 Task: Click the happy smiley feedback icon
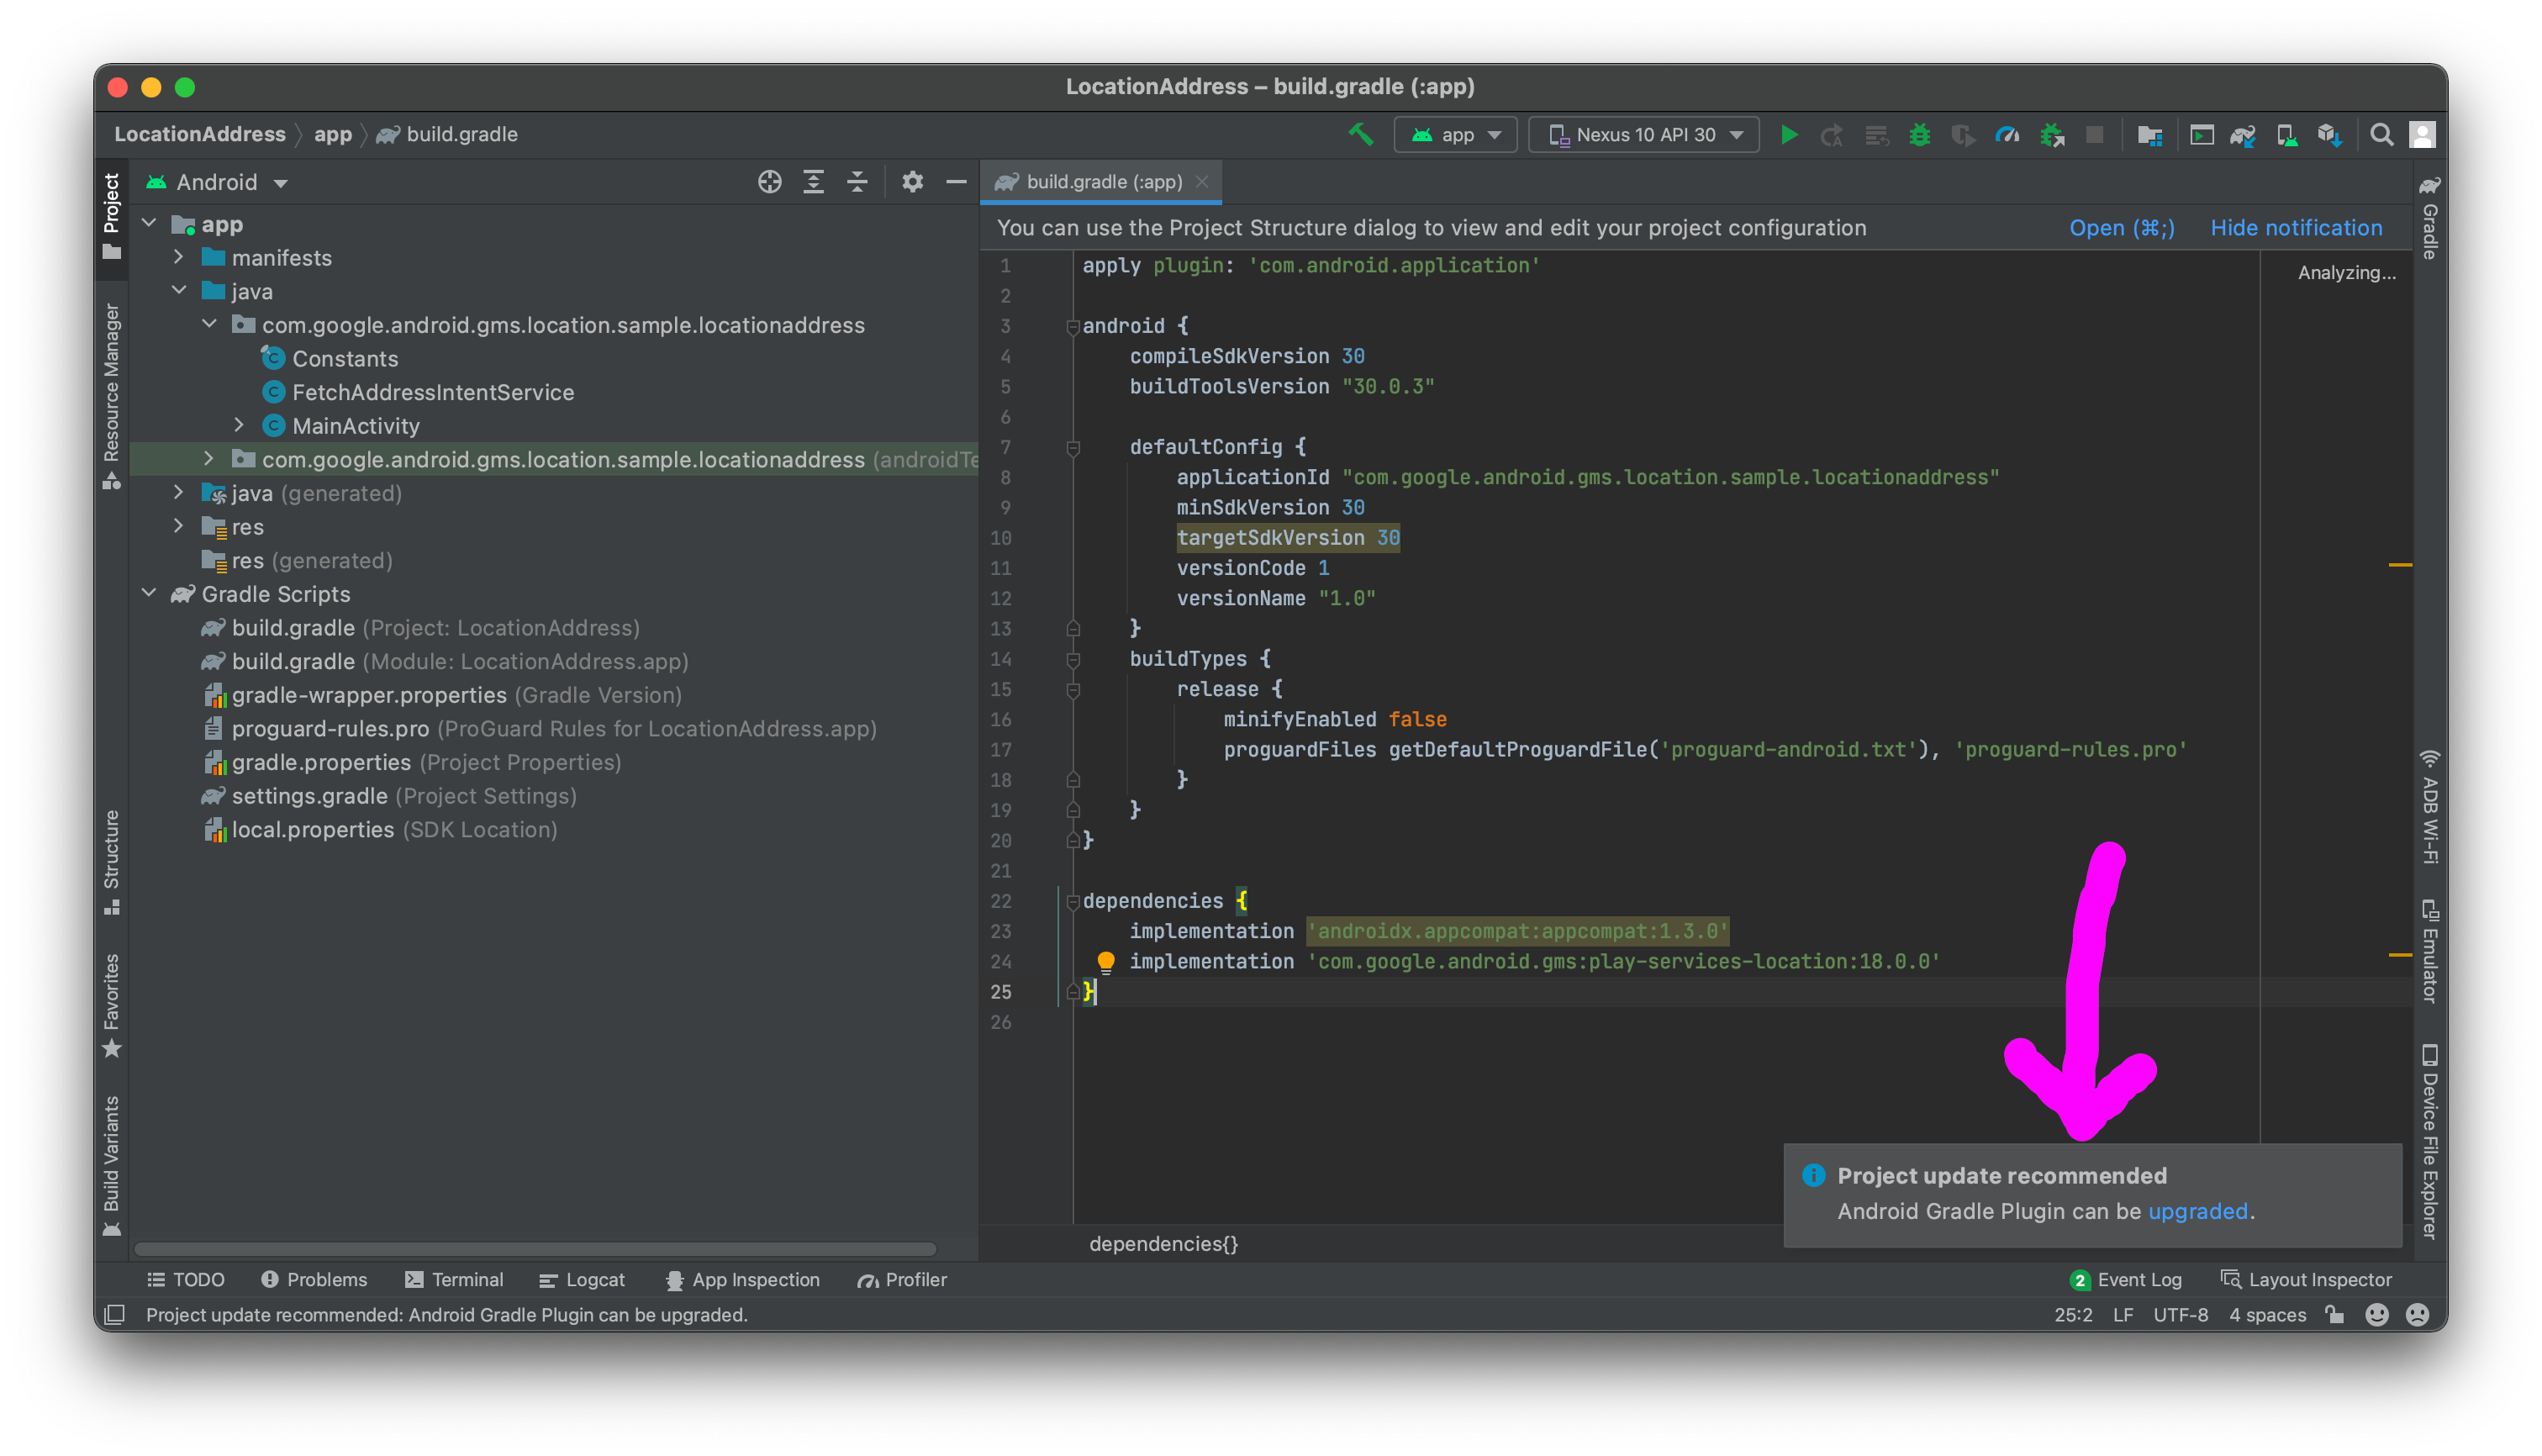(x=2377, y=1315)
